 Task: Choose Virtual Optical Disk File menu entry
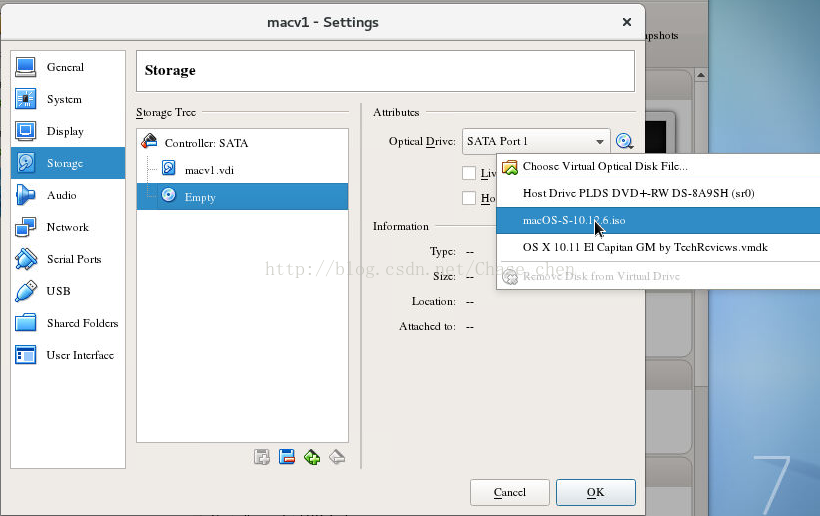tap(658, 166)
